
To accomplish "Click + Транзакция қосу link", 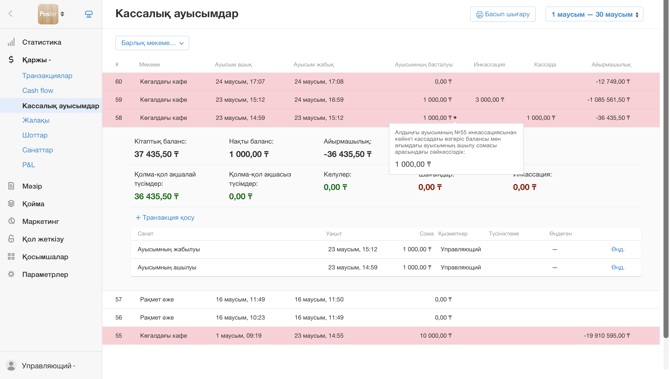I will click(x=165, y=217).
